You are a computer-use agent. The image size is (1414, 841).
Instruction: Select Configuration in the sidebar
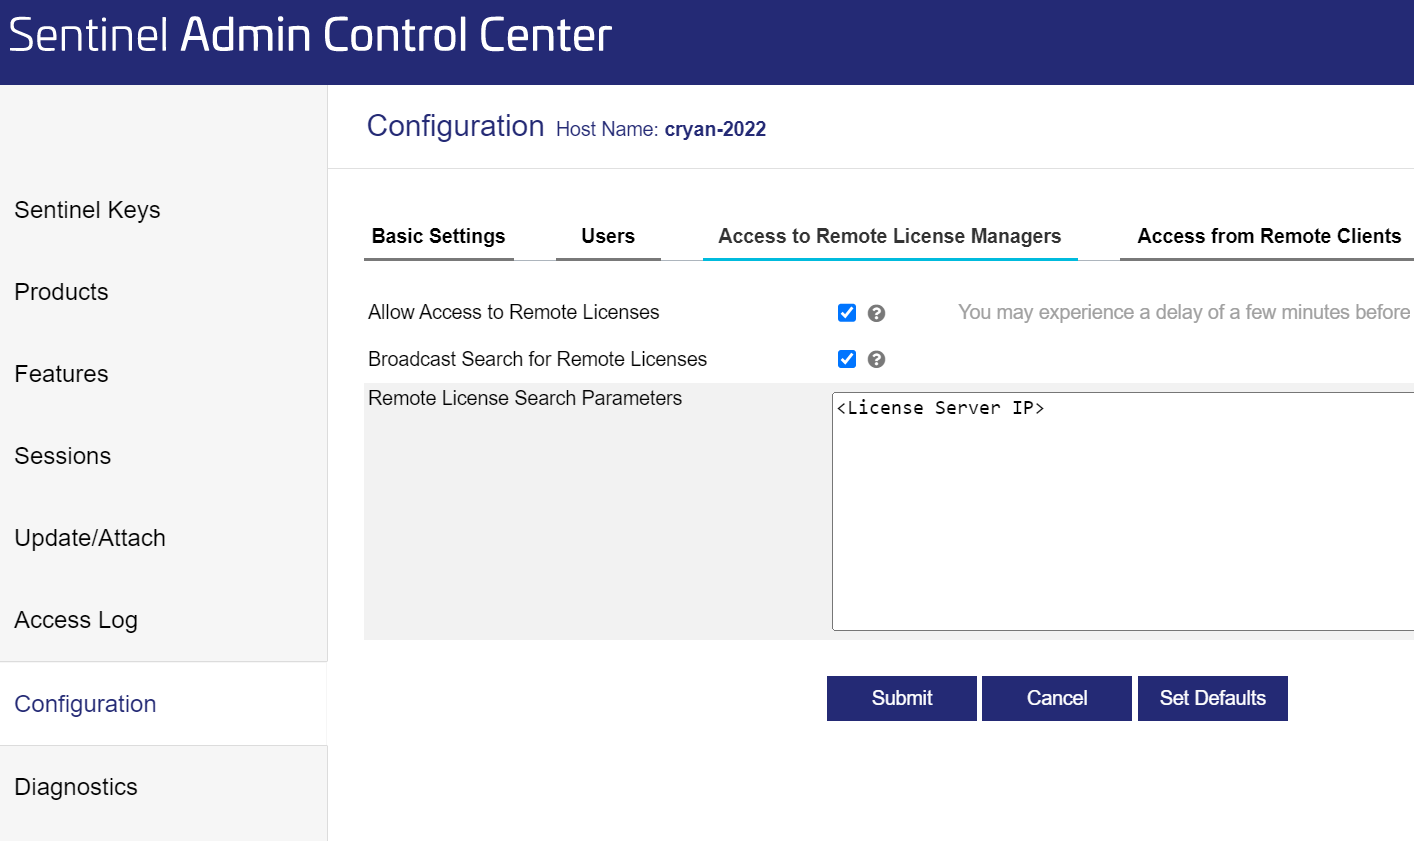pos(85,704)
